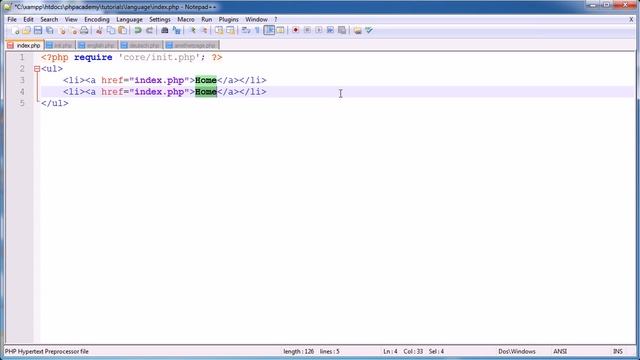Run macro multiple times icon
This screenshot has height=360, width=640.
pyautogui.click(x=330, y=31)
